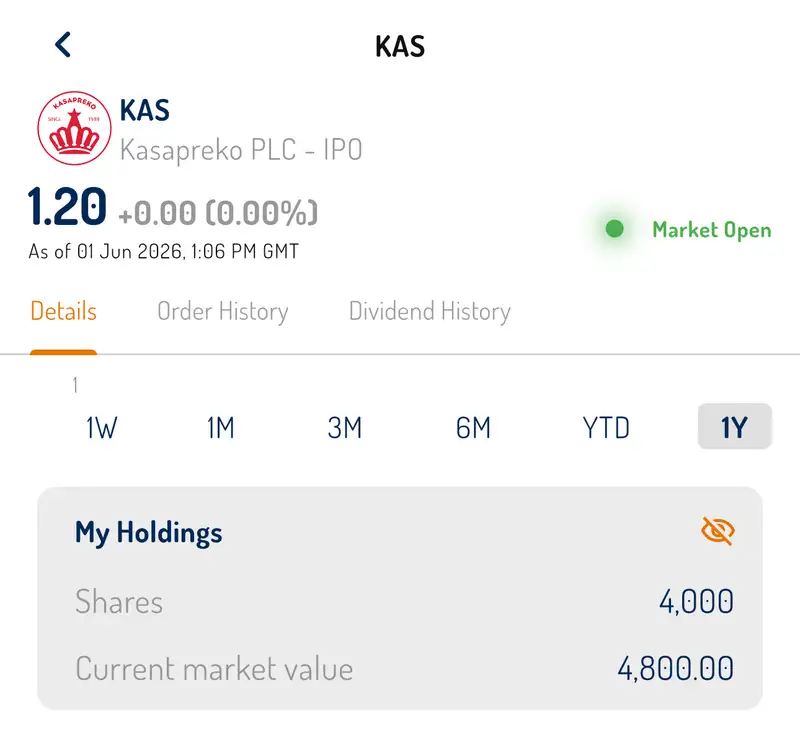The height and width of the screenshot is (732, 800).
Task: Choose the YTD chart period
Action: click(606, 427)
